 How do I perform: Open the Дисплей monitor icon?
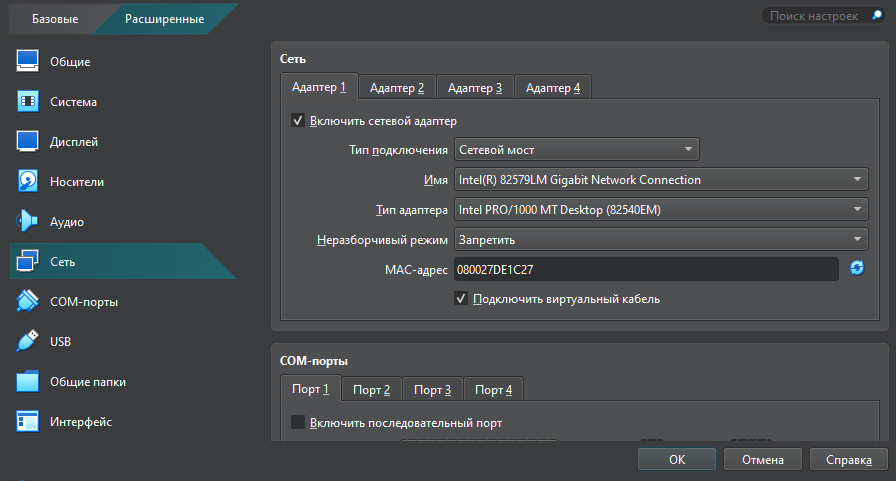[28, 142]
